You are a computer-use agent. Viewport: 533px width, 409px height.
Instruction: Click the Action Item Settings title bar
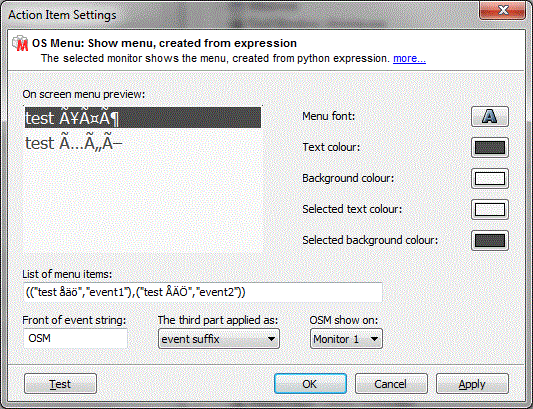click(238, 15)
